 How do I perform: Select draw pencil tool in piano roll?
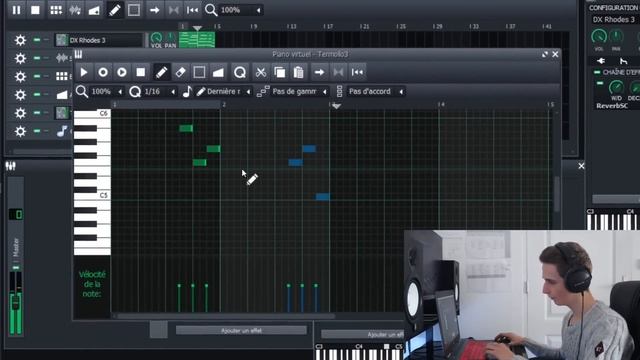161,72
